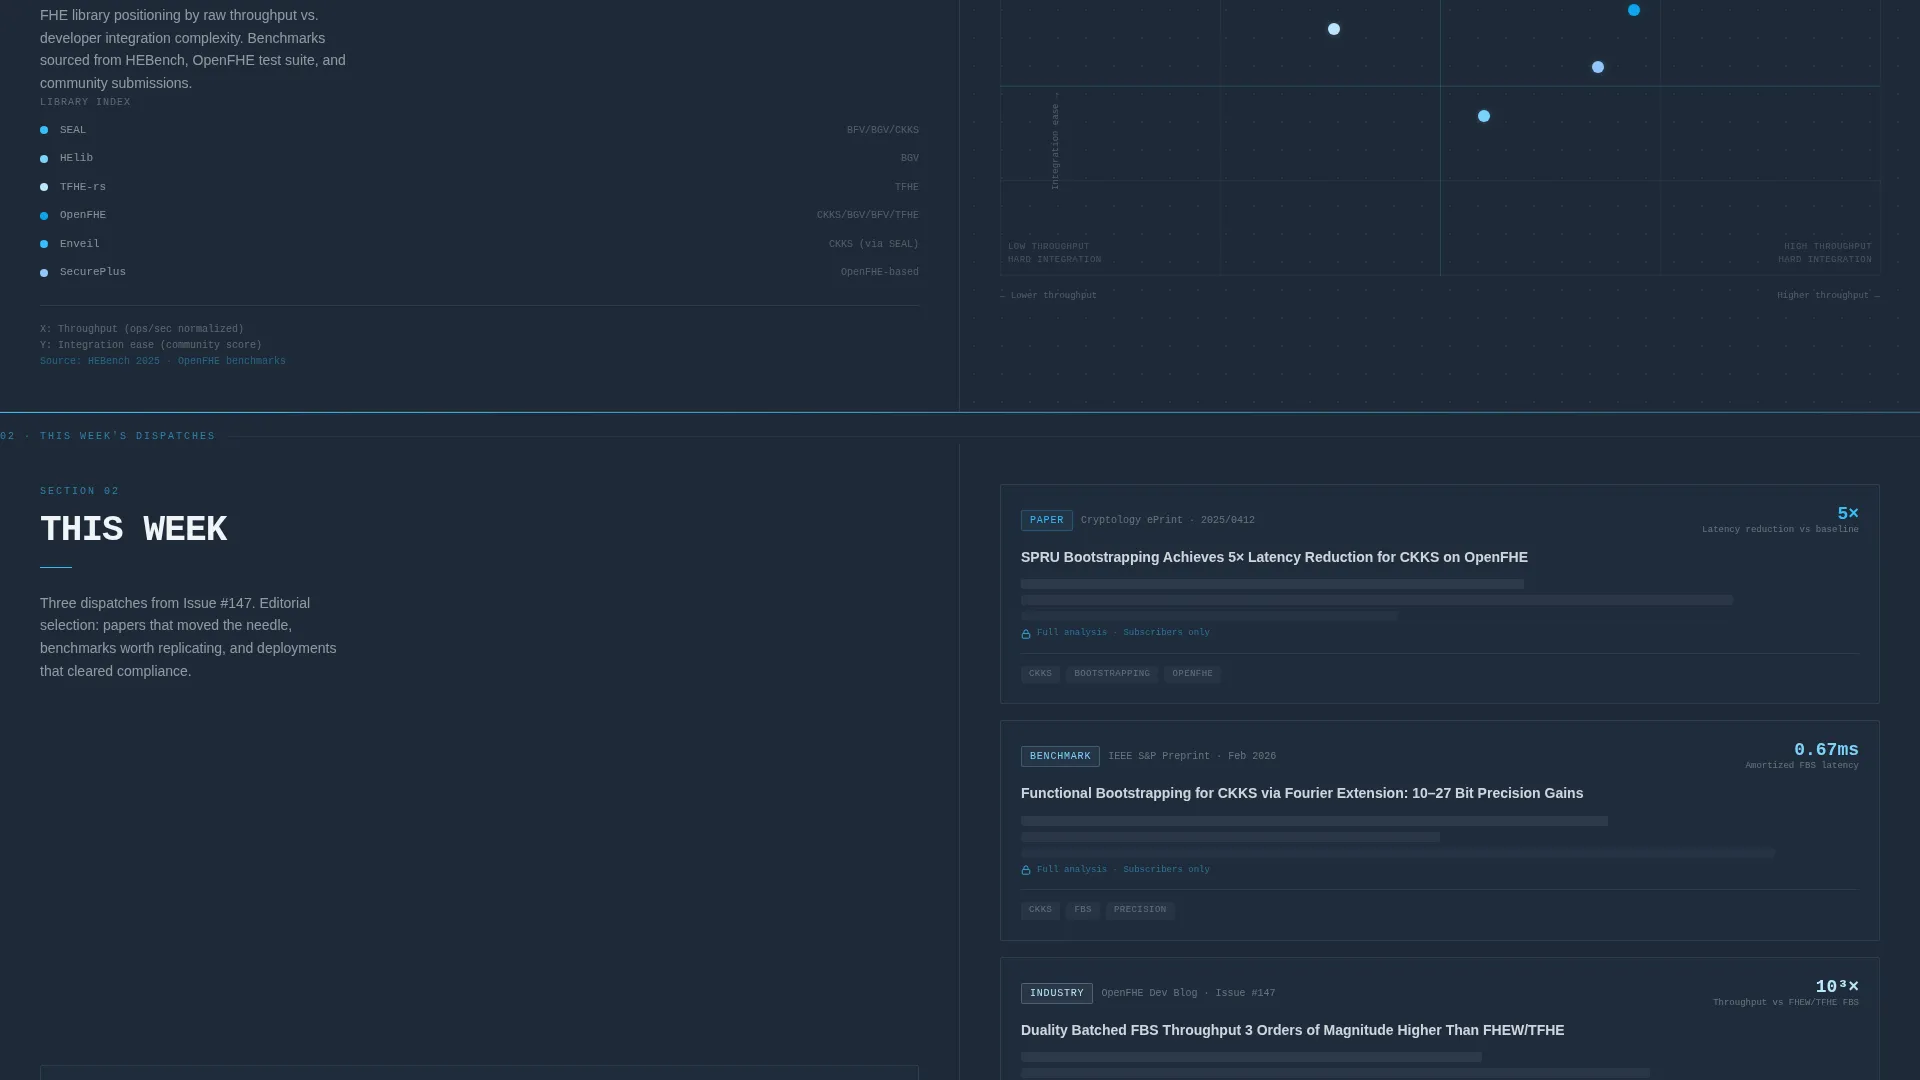Click the 0.67ms amortized FBS latency stat
Viewport: 1920px width, 1080px height.
coord(1826,750)
